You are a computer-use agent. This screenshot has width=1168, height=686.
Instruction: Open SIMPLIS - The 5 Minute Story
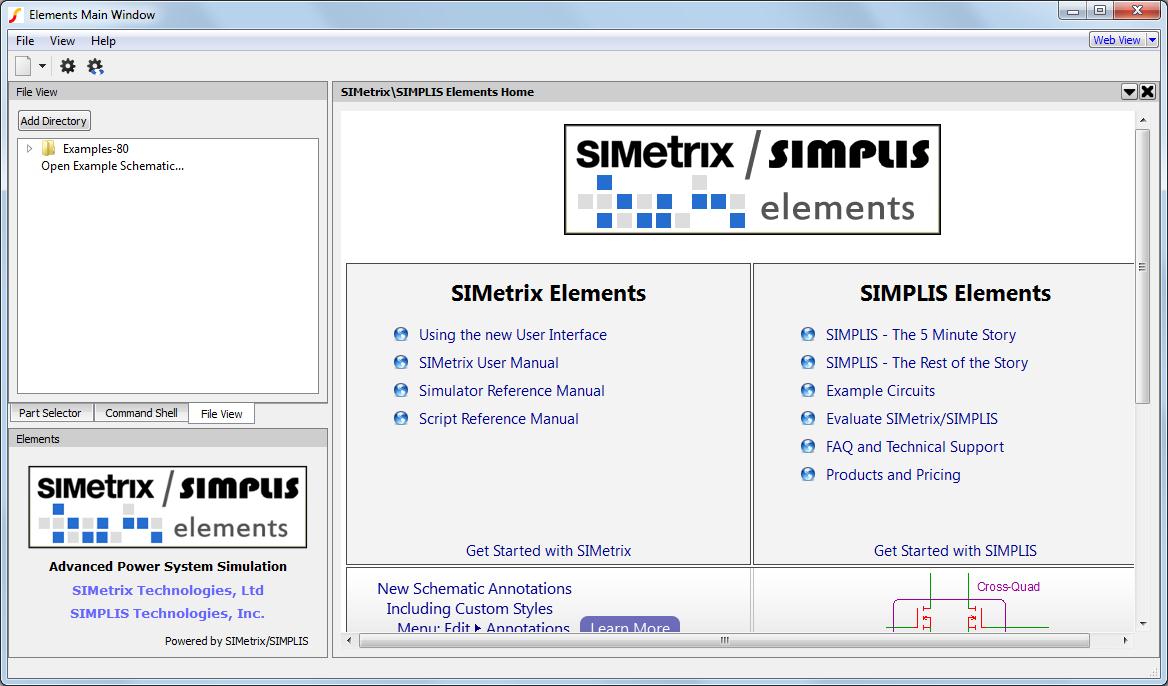921,334
